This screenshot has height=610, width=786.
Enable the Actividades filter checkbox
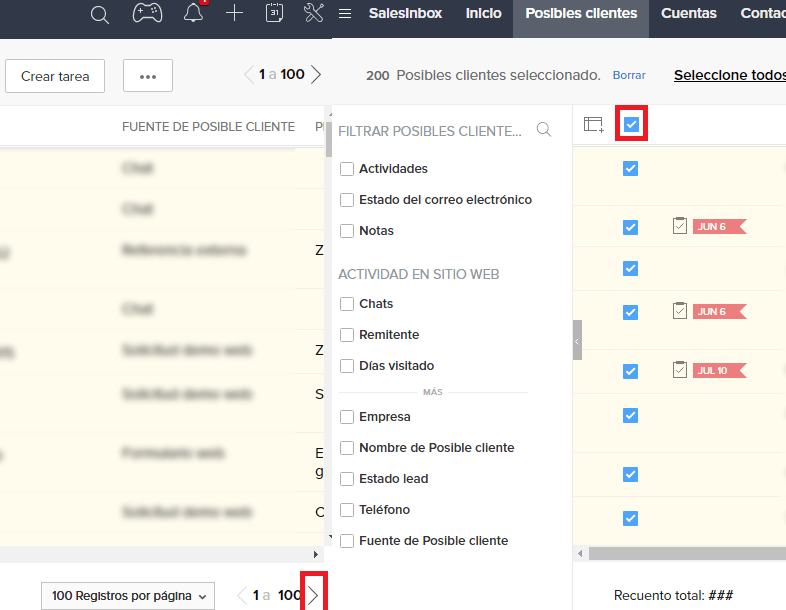tap(347, 169)
